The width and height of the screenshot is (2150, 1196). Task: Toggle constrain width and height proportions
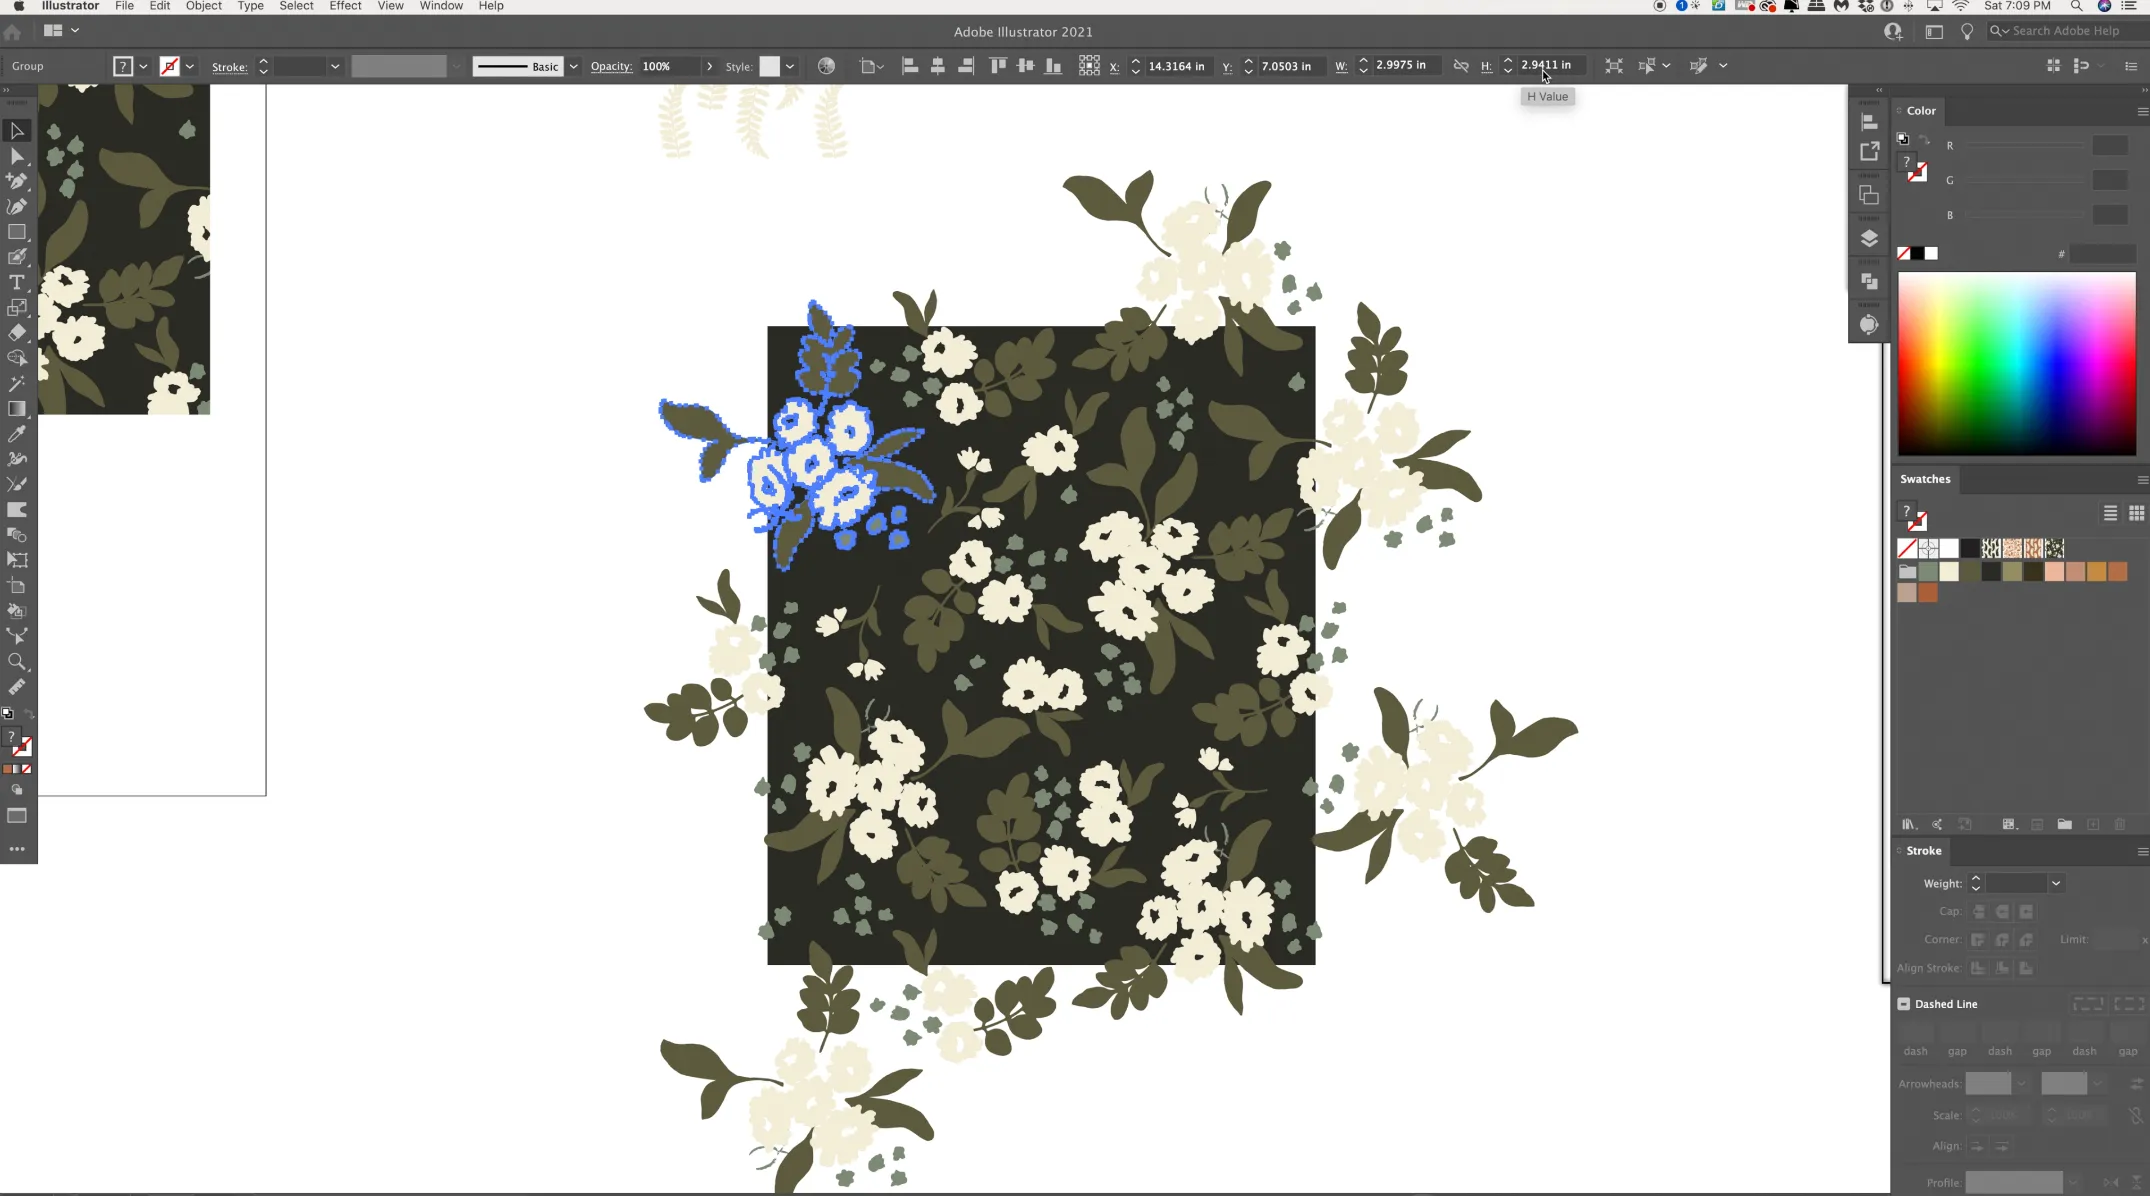(1461, 66)
